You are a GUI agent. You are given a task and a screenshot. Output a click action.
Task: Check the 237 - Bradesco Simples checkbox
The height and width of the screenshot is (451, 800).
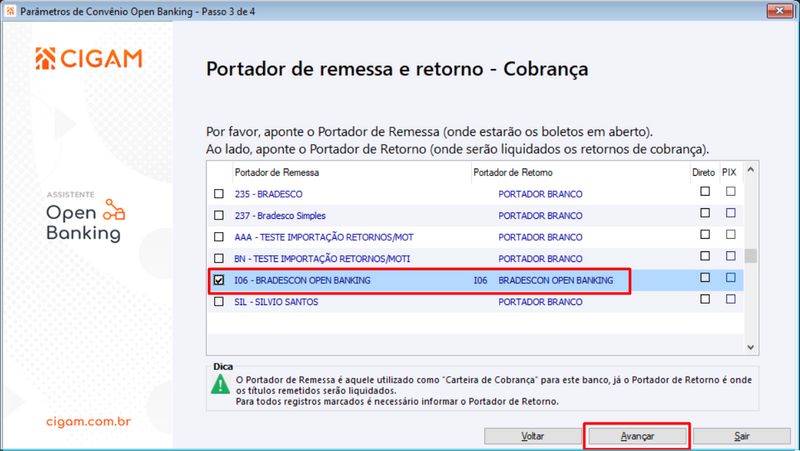point(219,215)
